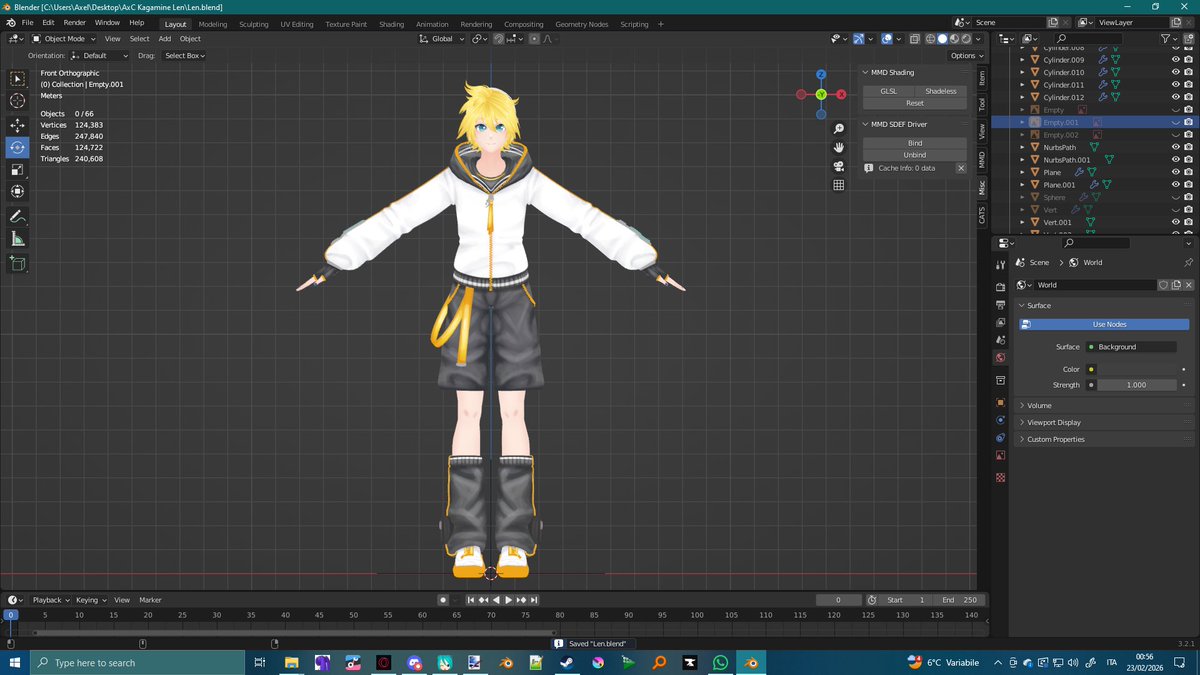Switch to the Shading workspace tab
The height and width of the screenshot is (675, 1200).
pyautogui.click(x=391, y=23)
